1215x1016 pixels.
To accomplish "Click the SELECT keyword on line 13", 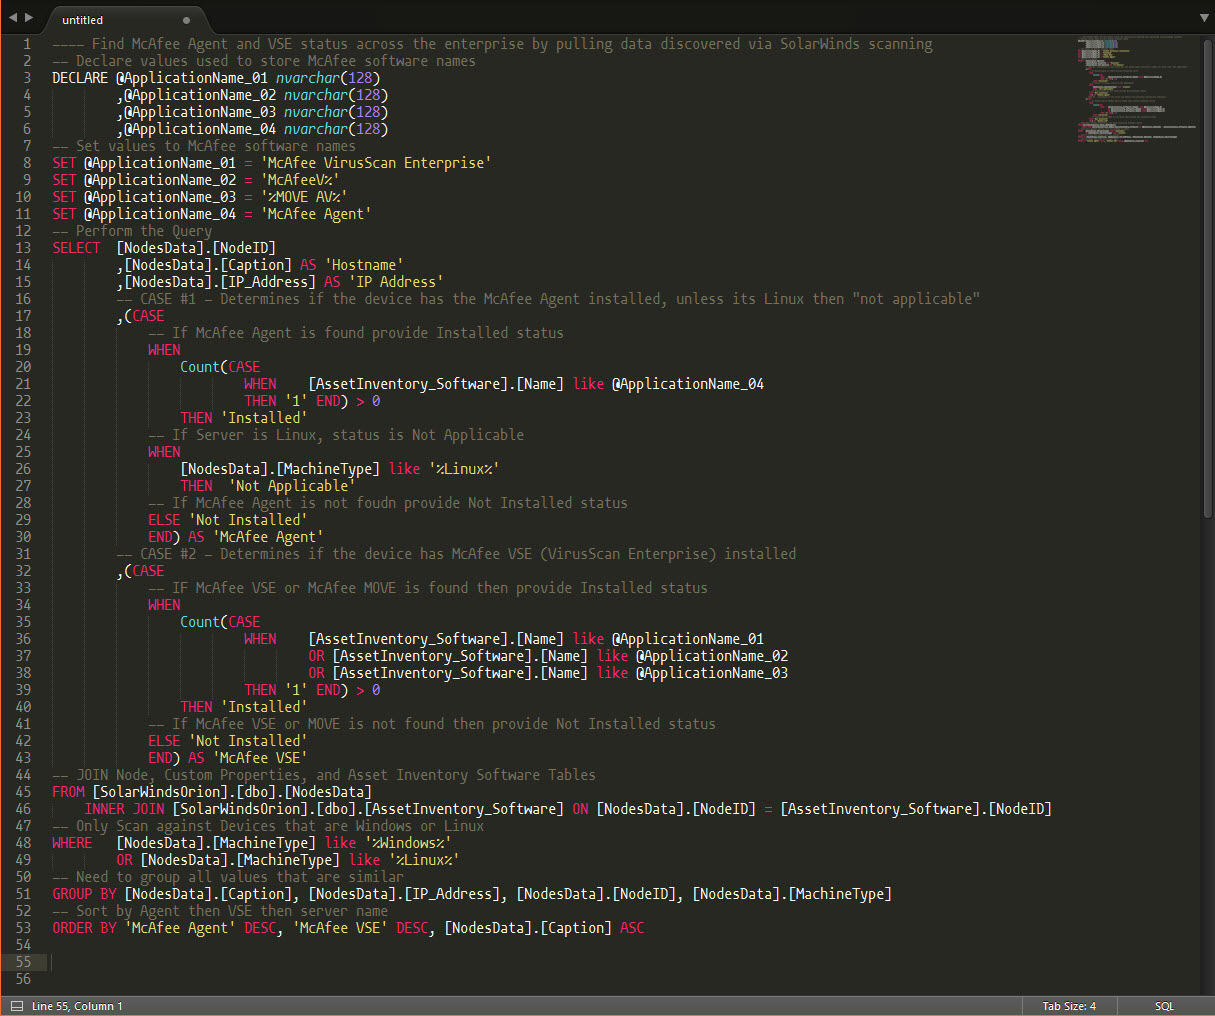I will click(76, 248).
